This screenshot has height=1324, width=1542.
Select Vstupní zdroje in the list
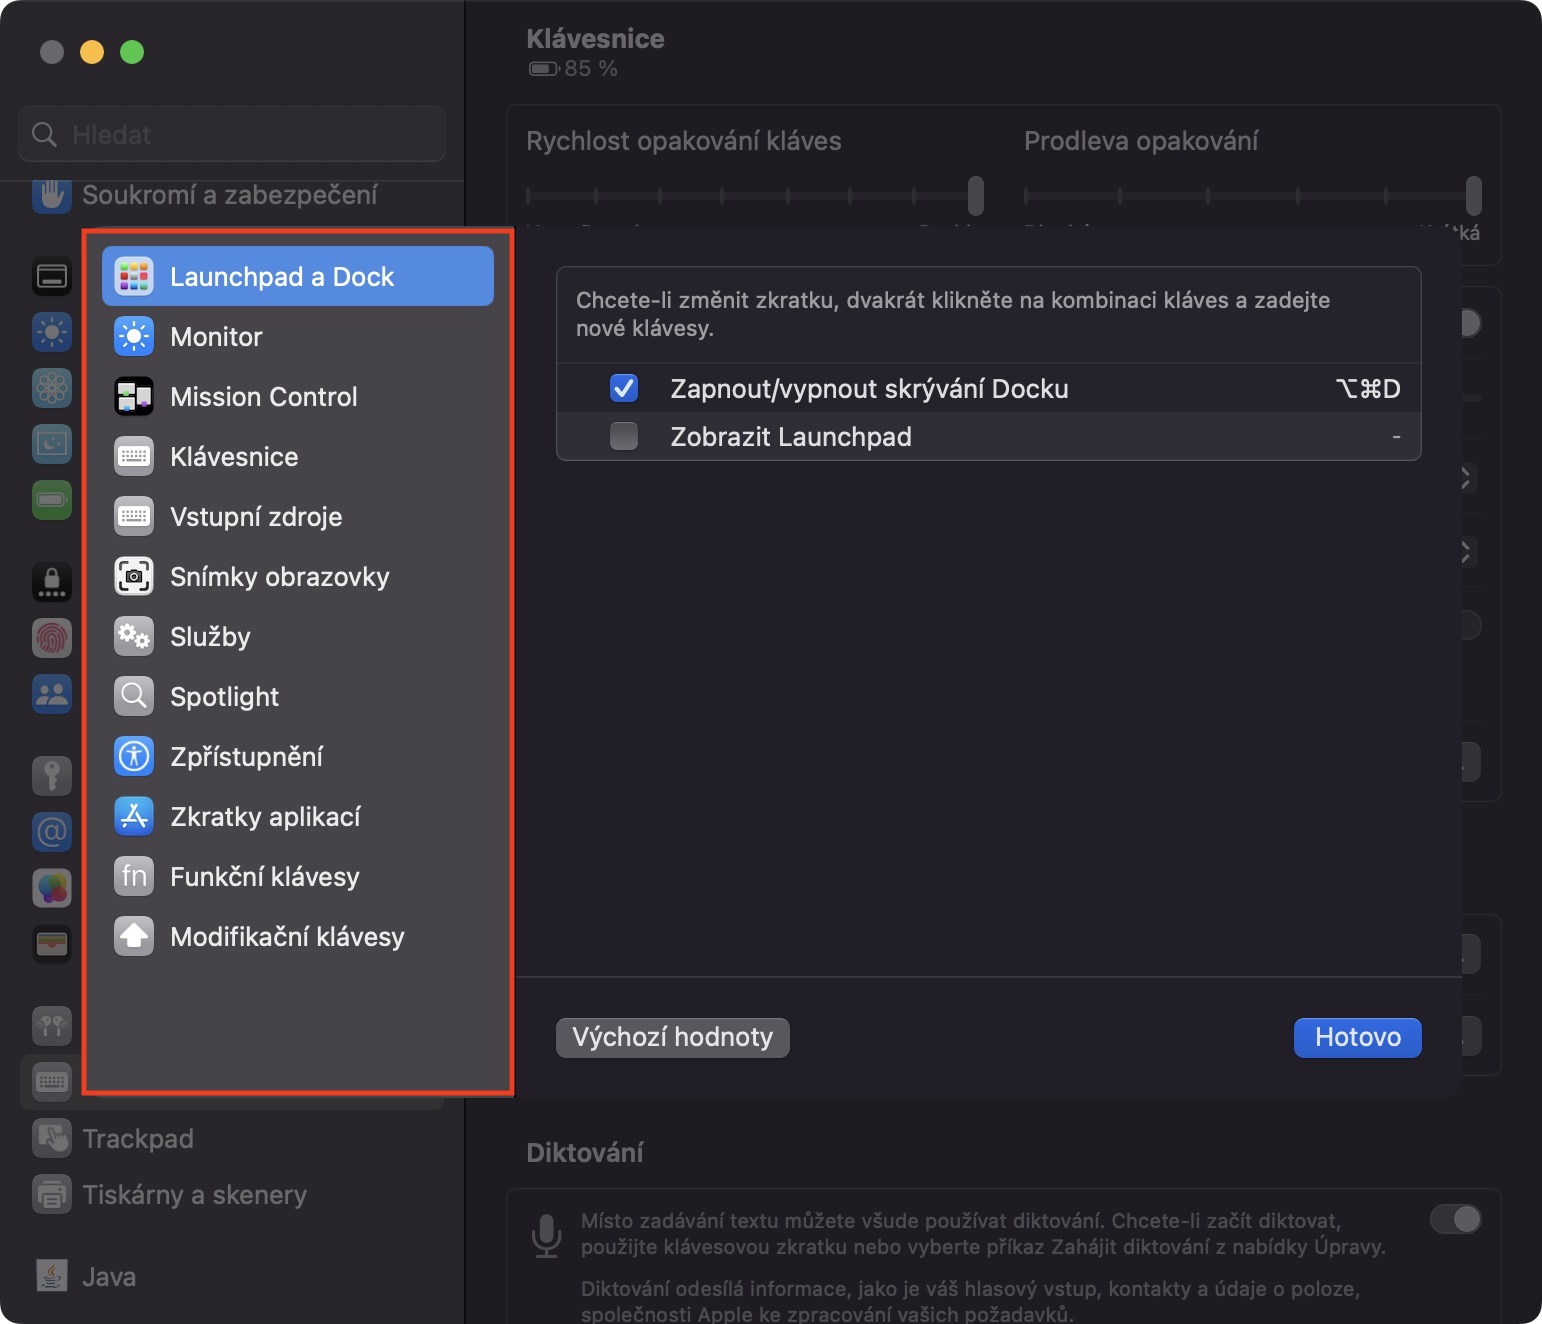256,517
